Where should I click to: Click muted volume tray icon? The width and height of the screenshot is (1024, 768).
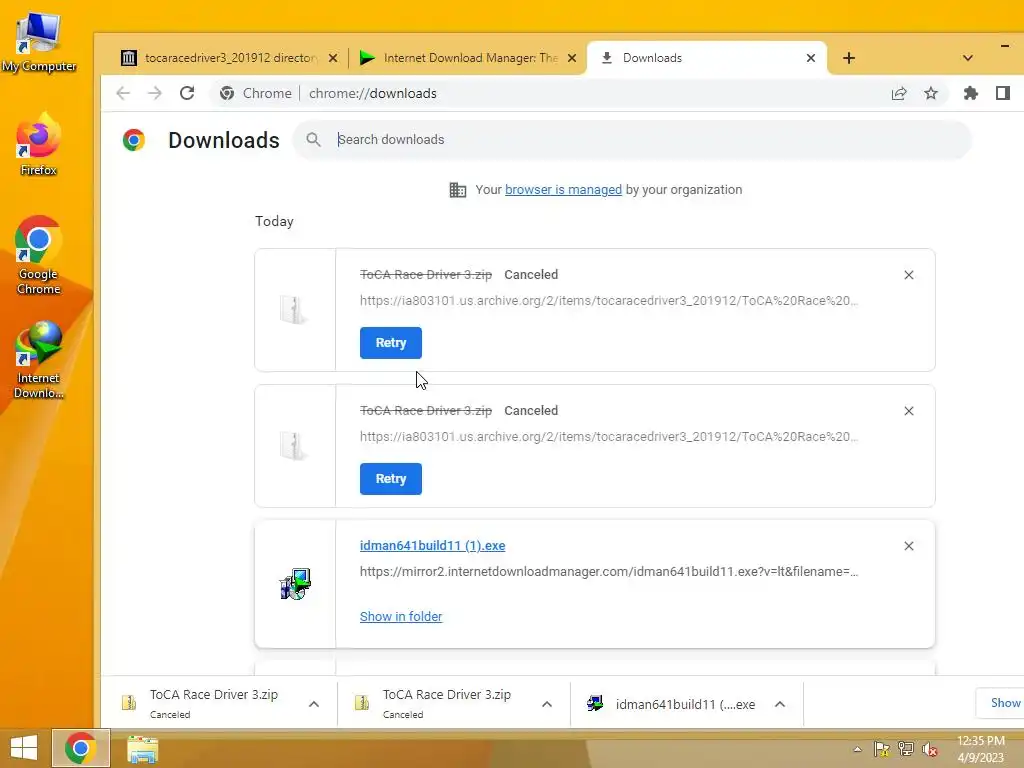[930, 749]
